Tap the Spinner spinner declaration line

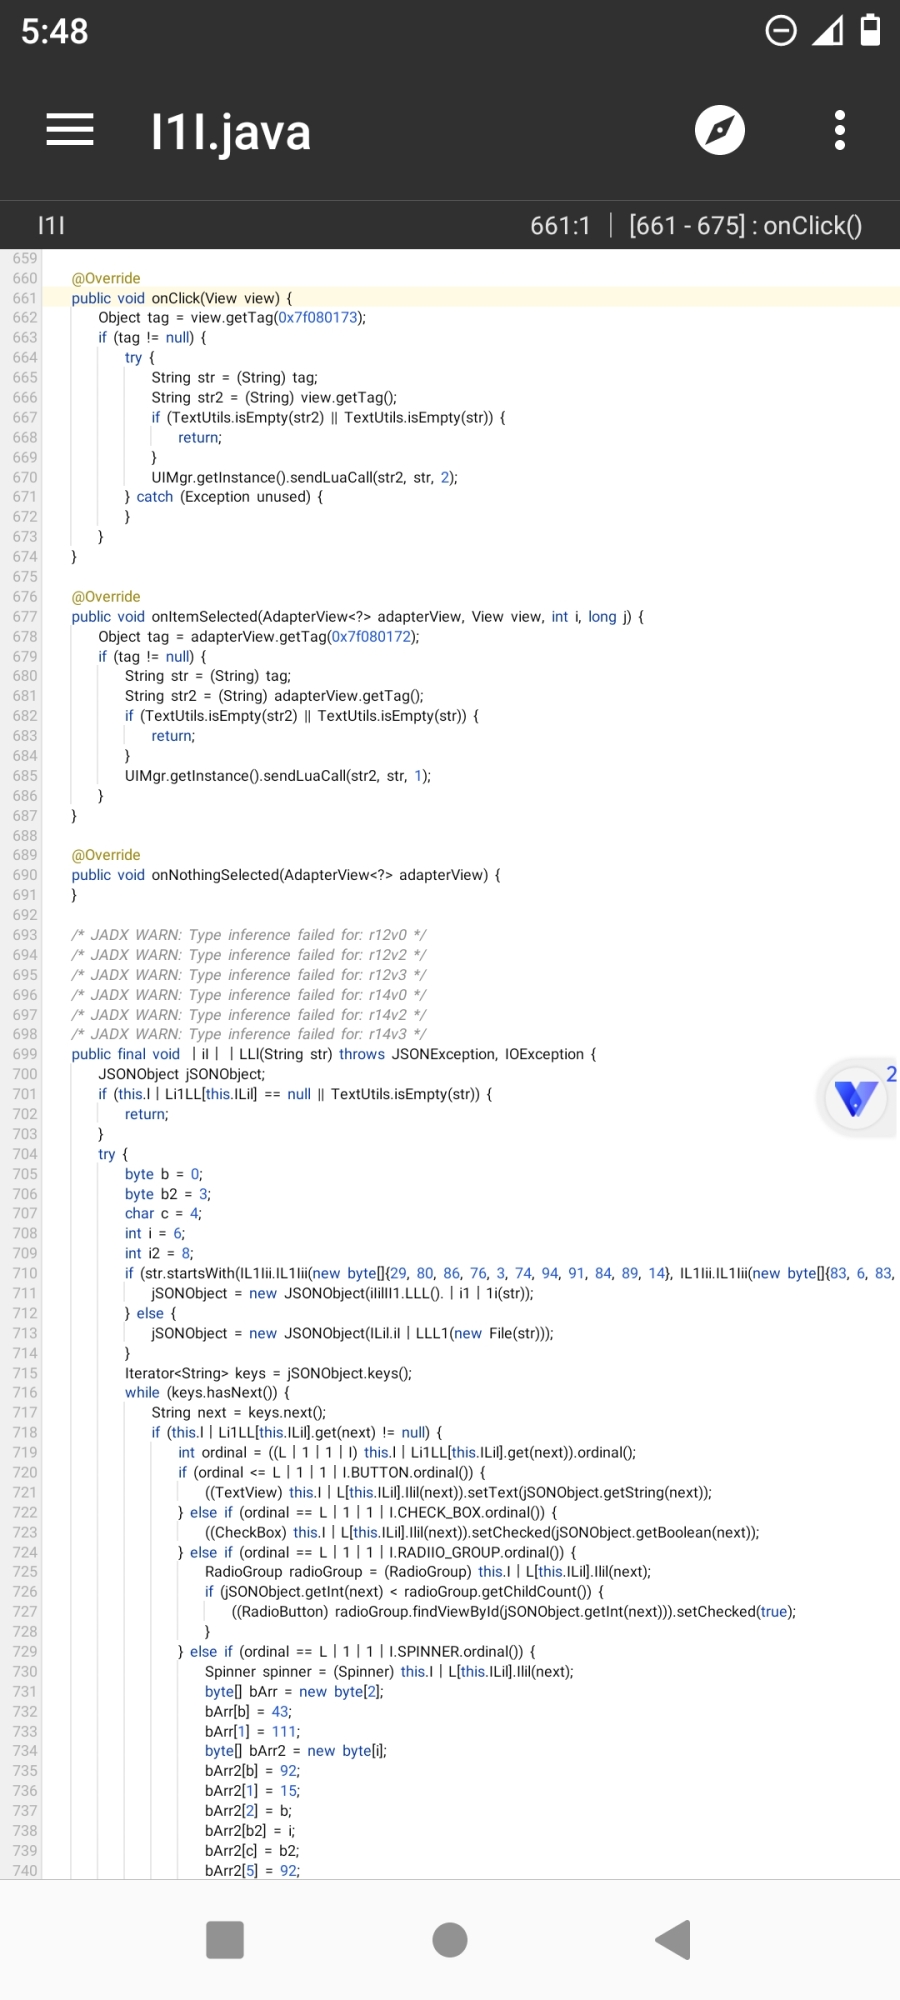pos(389,1671)
